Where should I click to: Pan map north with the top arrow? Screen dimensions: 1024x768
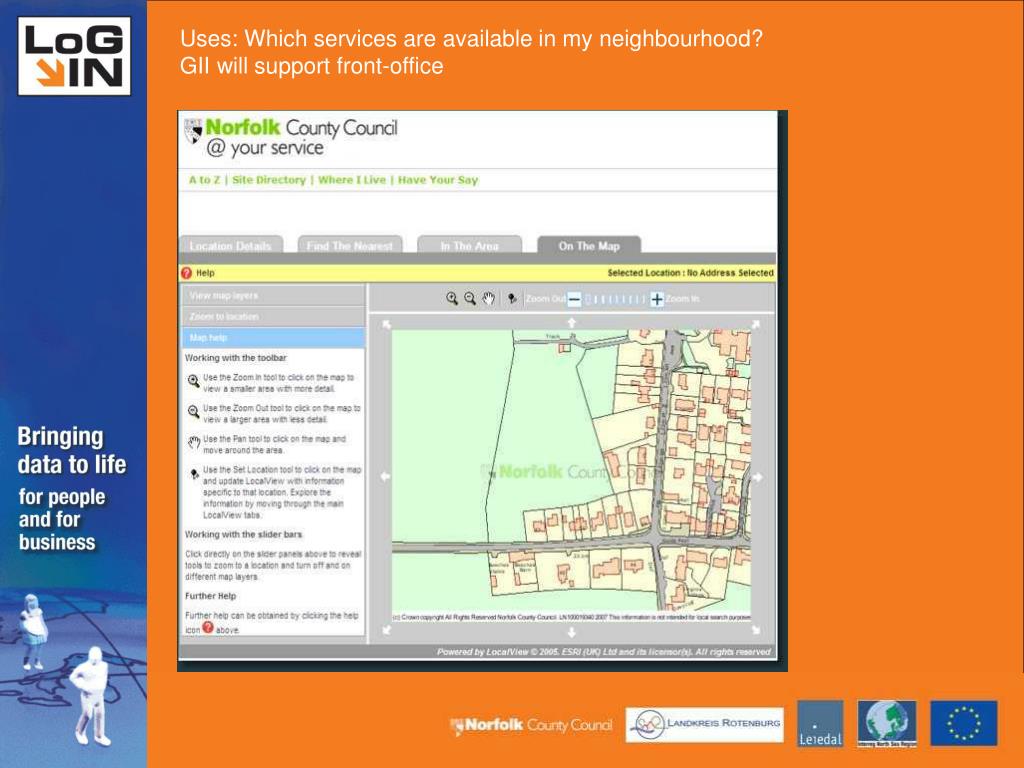571,323
